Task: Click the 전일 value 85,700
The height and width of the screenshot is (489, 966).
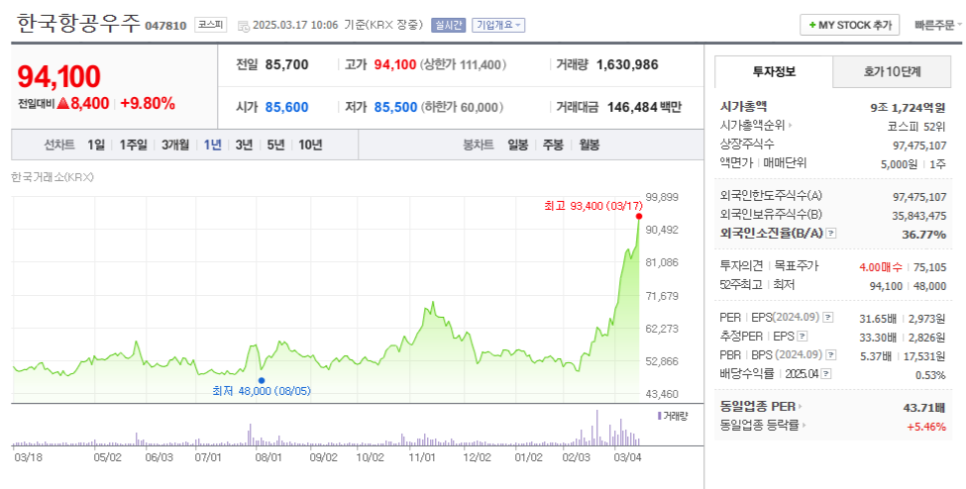Action: (x=286, y=65)
